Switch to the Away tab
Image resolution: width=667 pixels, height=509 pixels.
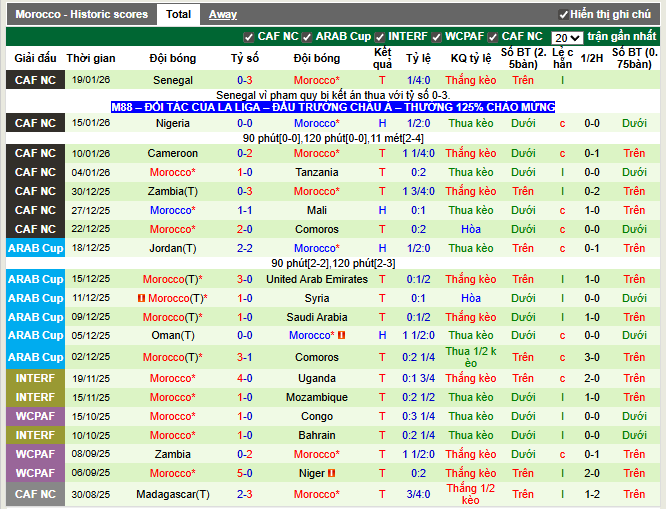coord(223,15)
